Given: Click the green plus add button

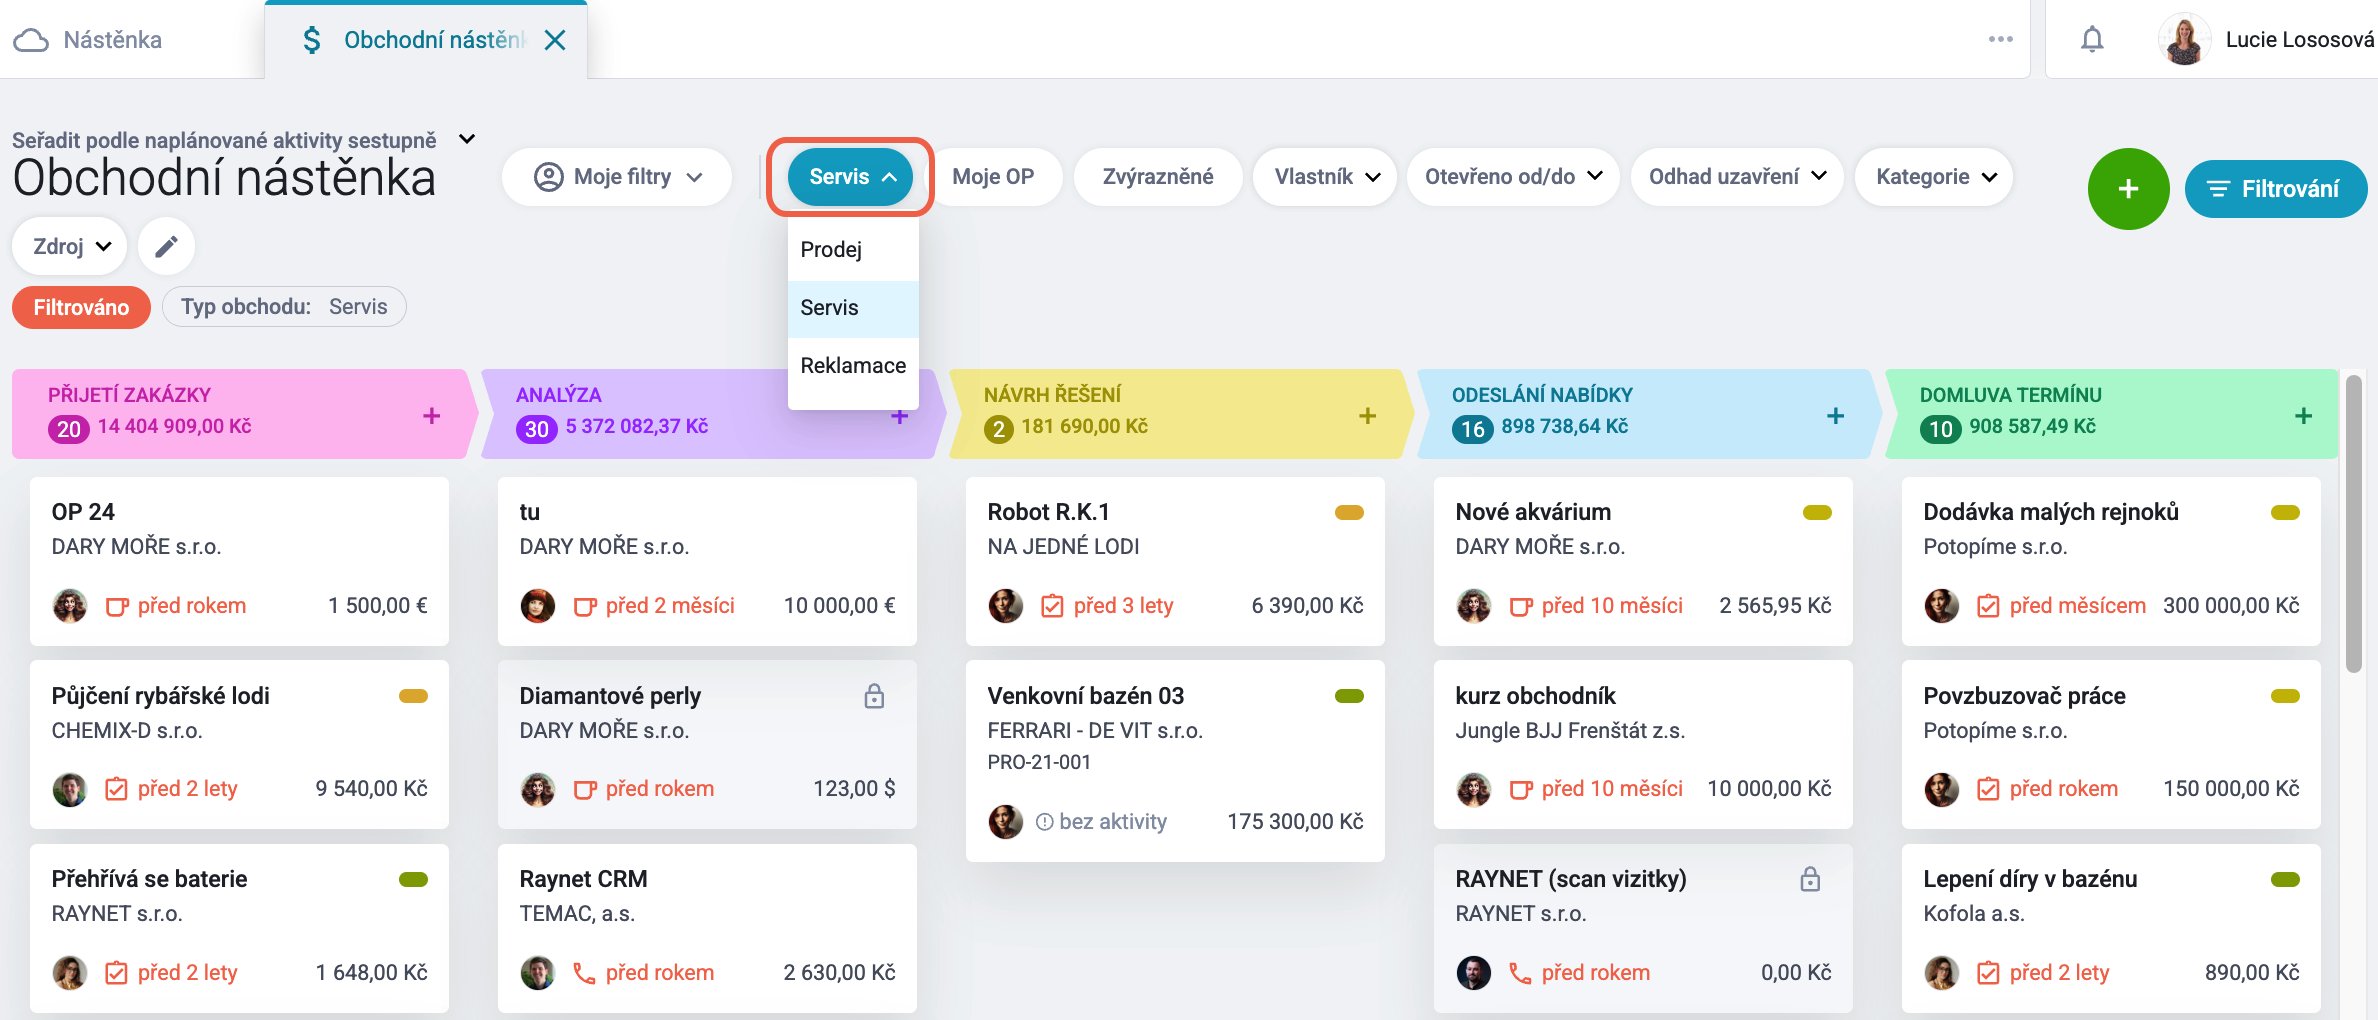Looking at the screenshot, I should pyautogui.click(x=2128, y=189).
